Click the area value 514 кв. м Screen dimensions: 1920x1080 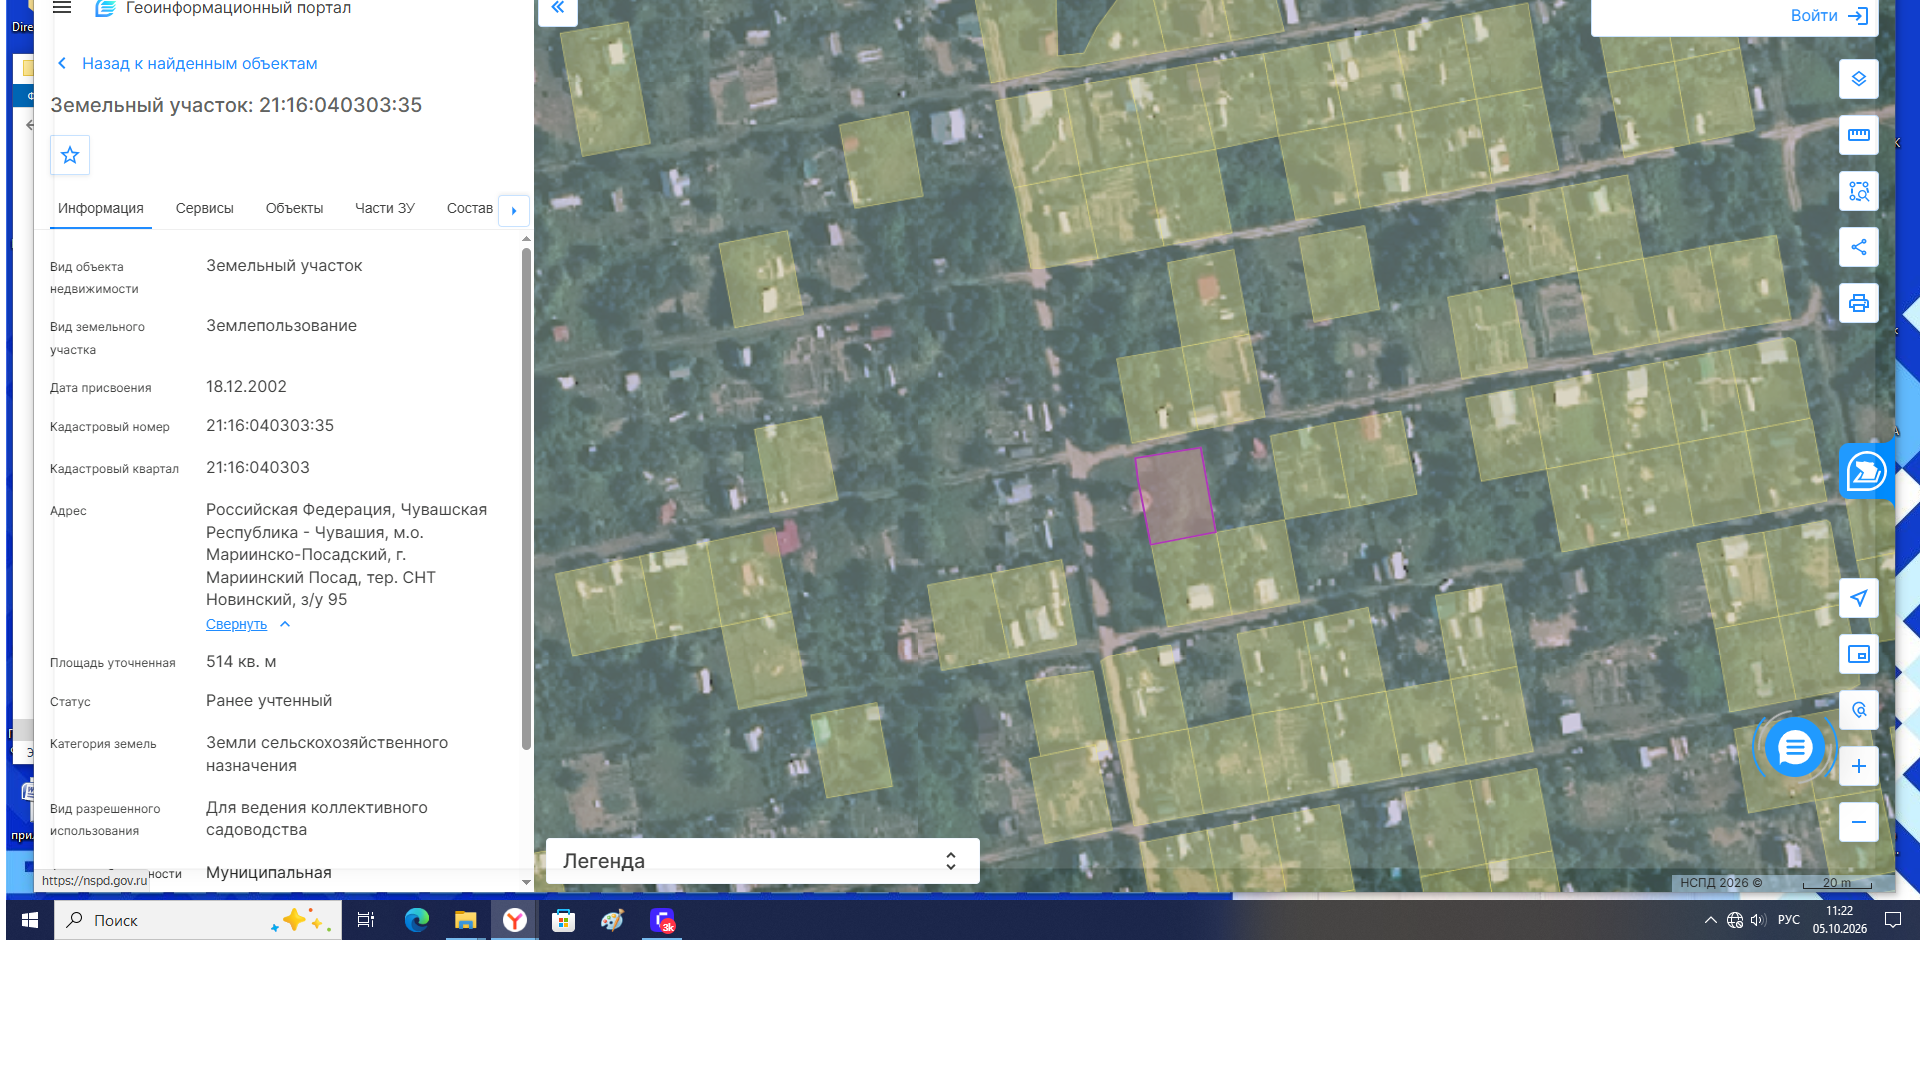click(241, 661)
